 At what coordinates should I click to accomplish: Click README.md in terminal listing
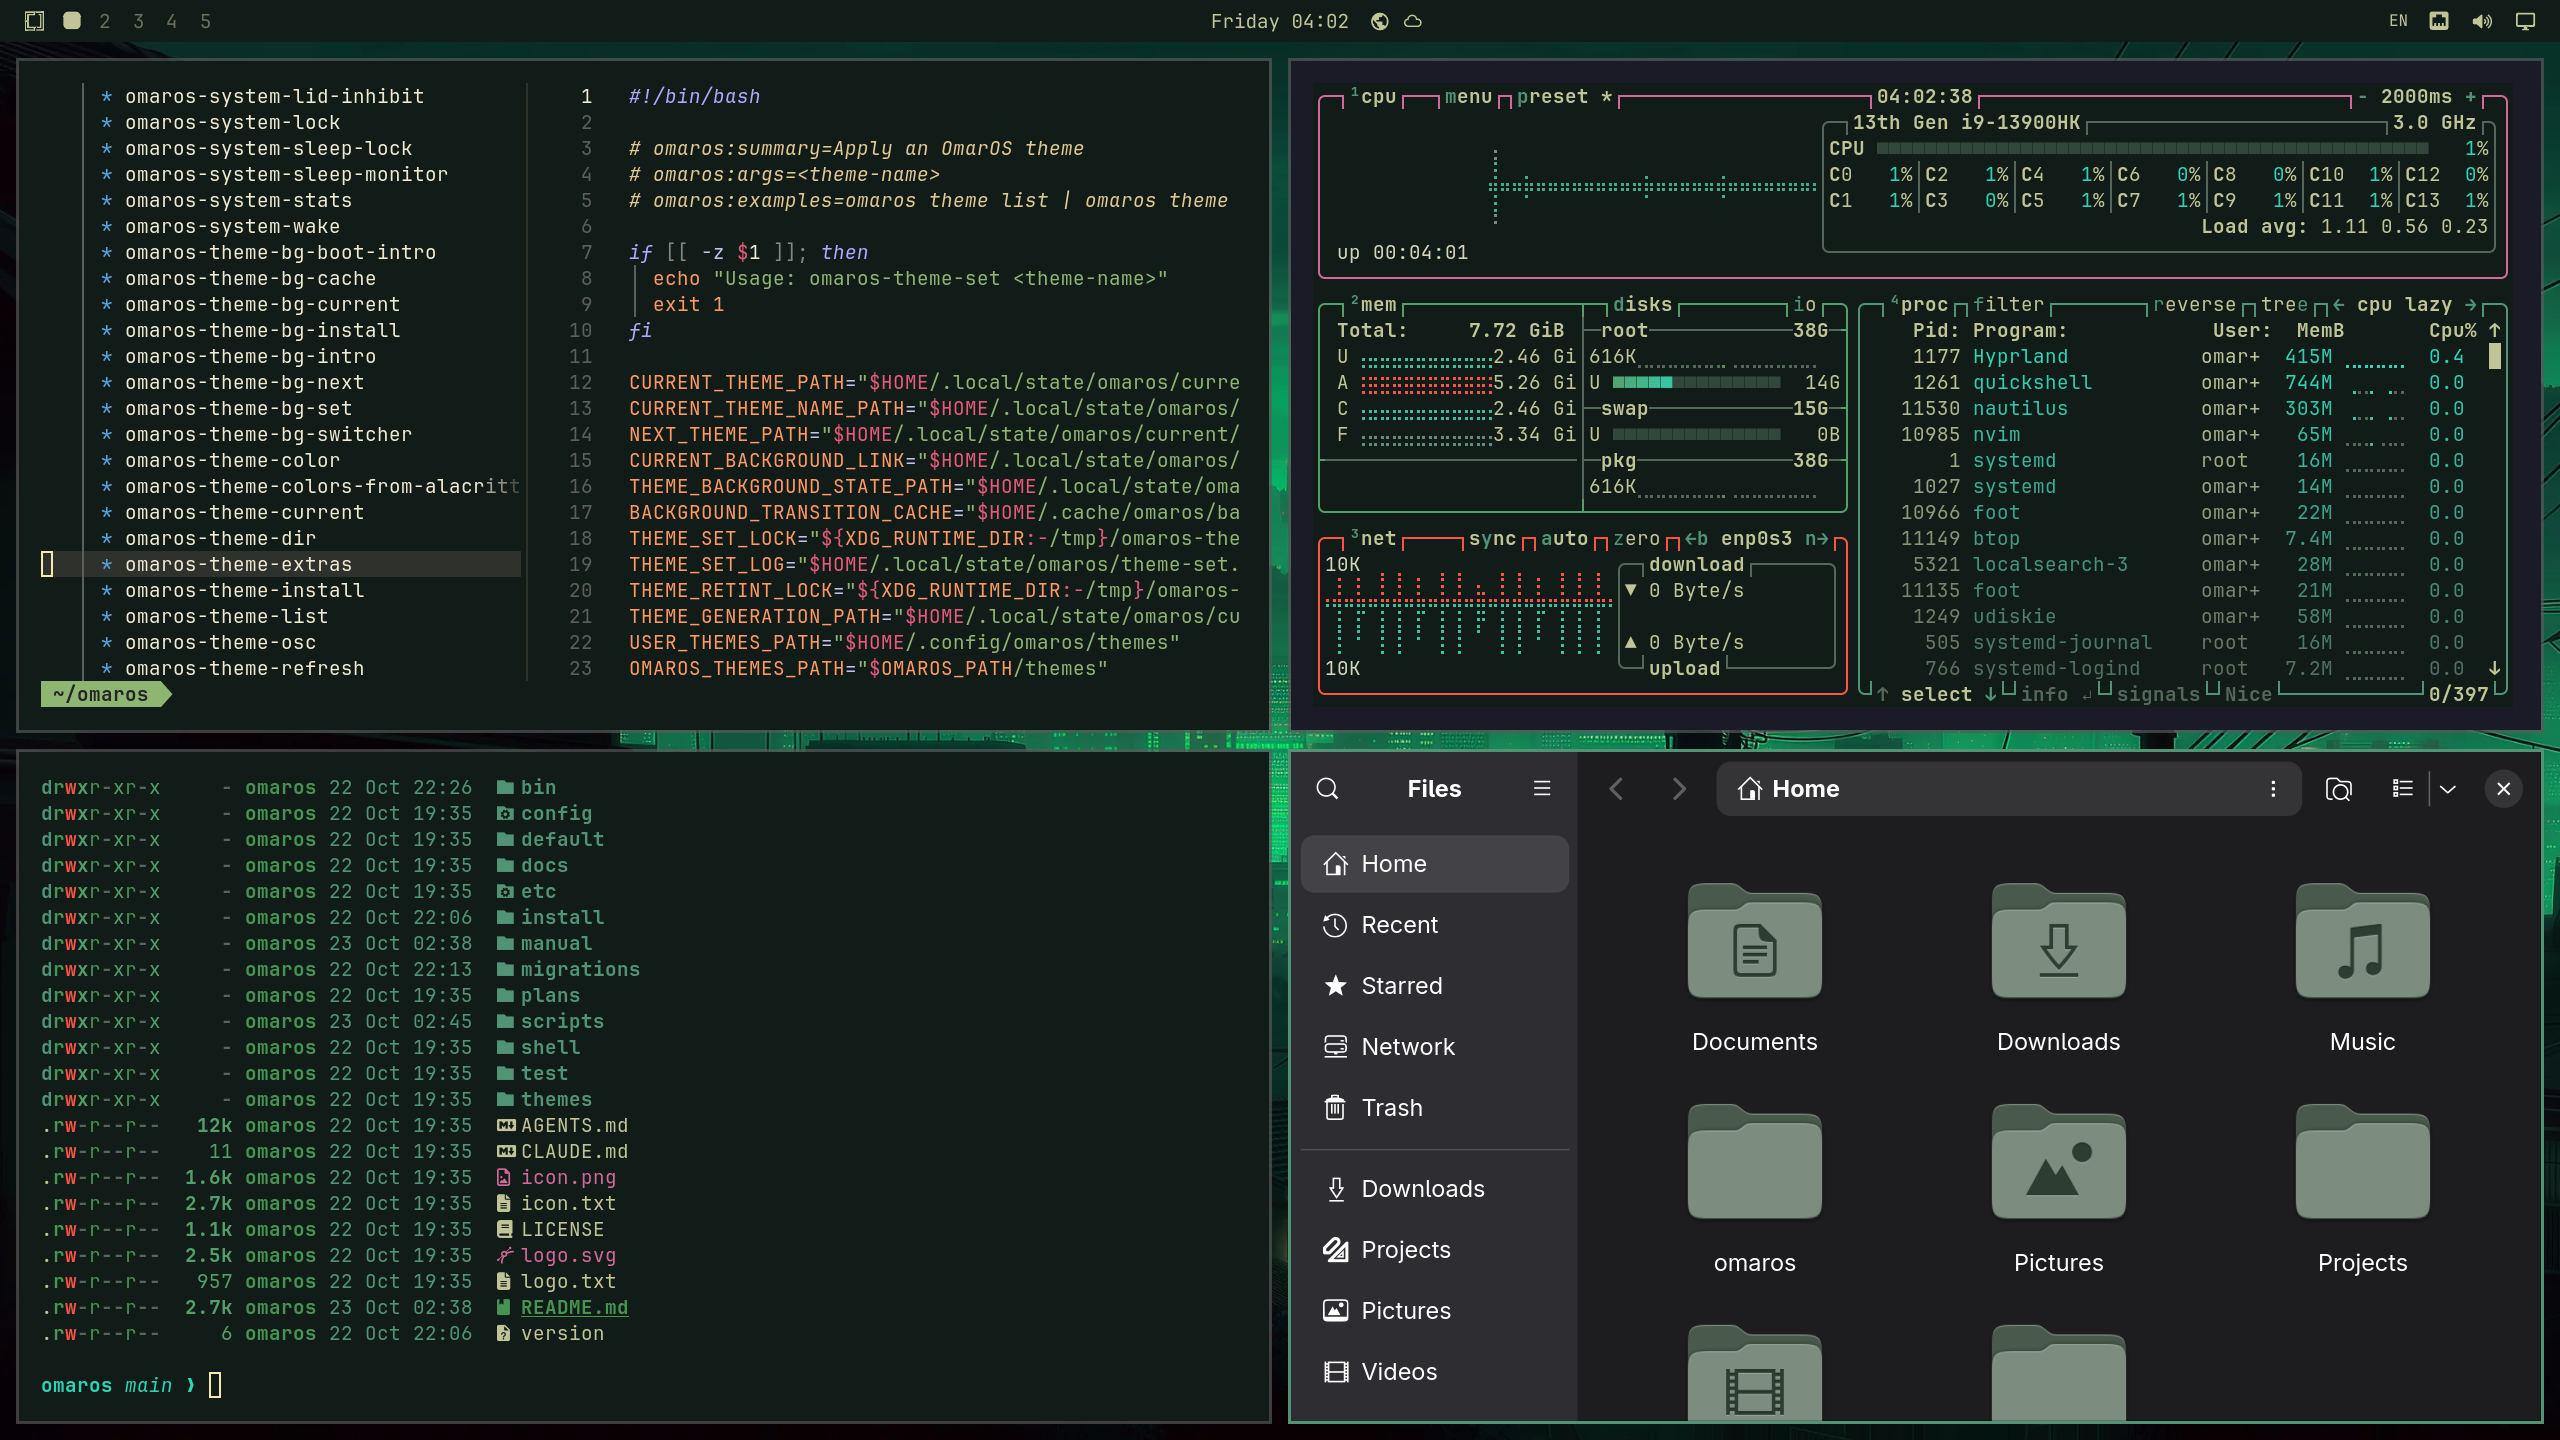tap(574, 1308)
